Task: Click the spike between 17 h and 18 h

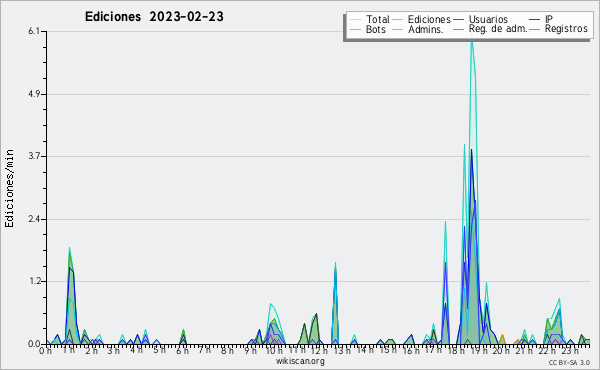Action: pos(445,224)
